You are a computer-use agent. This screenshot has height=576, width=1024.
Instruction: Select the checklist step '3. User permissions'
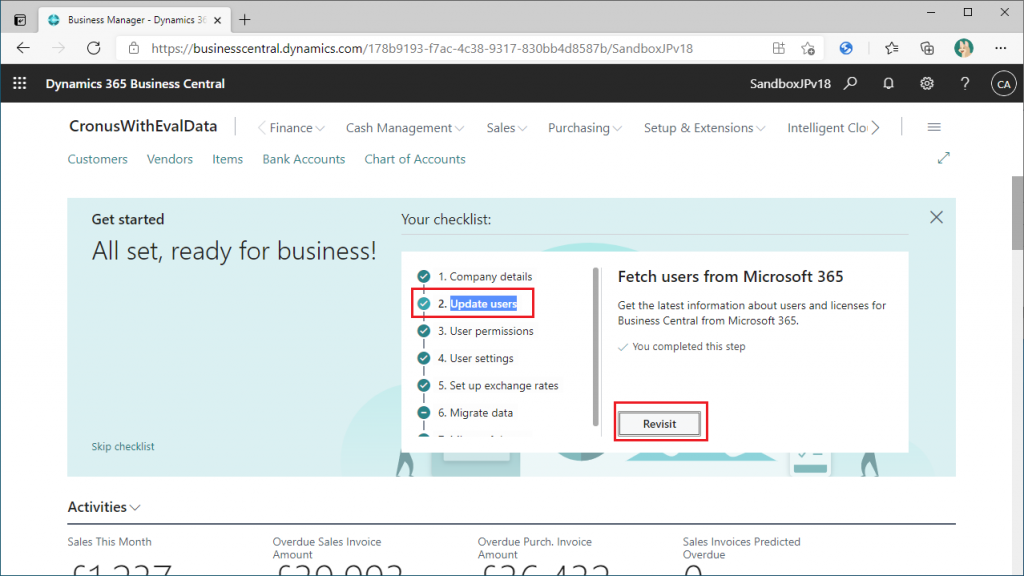click(476, 331)
